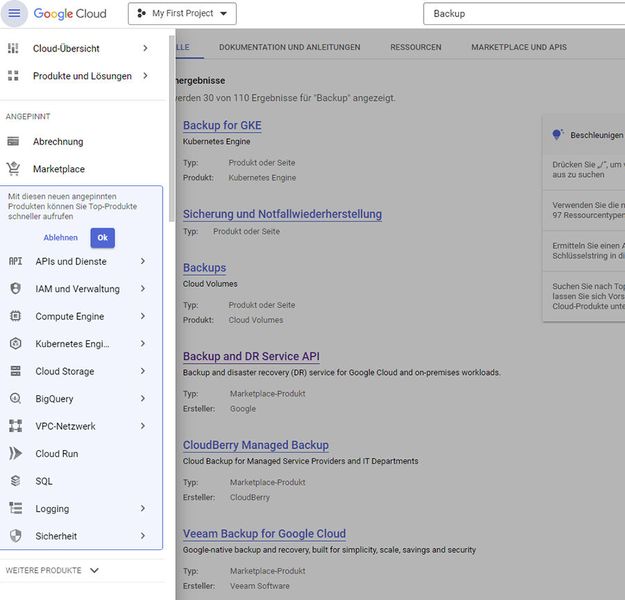Click the VPC-Netzwerk network icon
Screen dimensions: 625x600
tap(16, 426)
